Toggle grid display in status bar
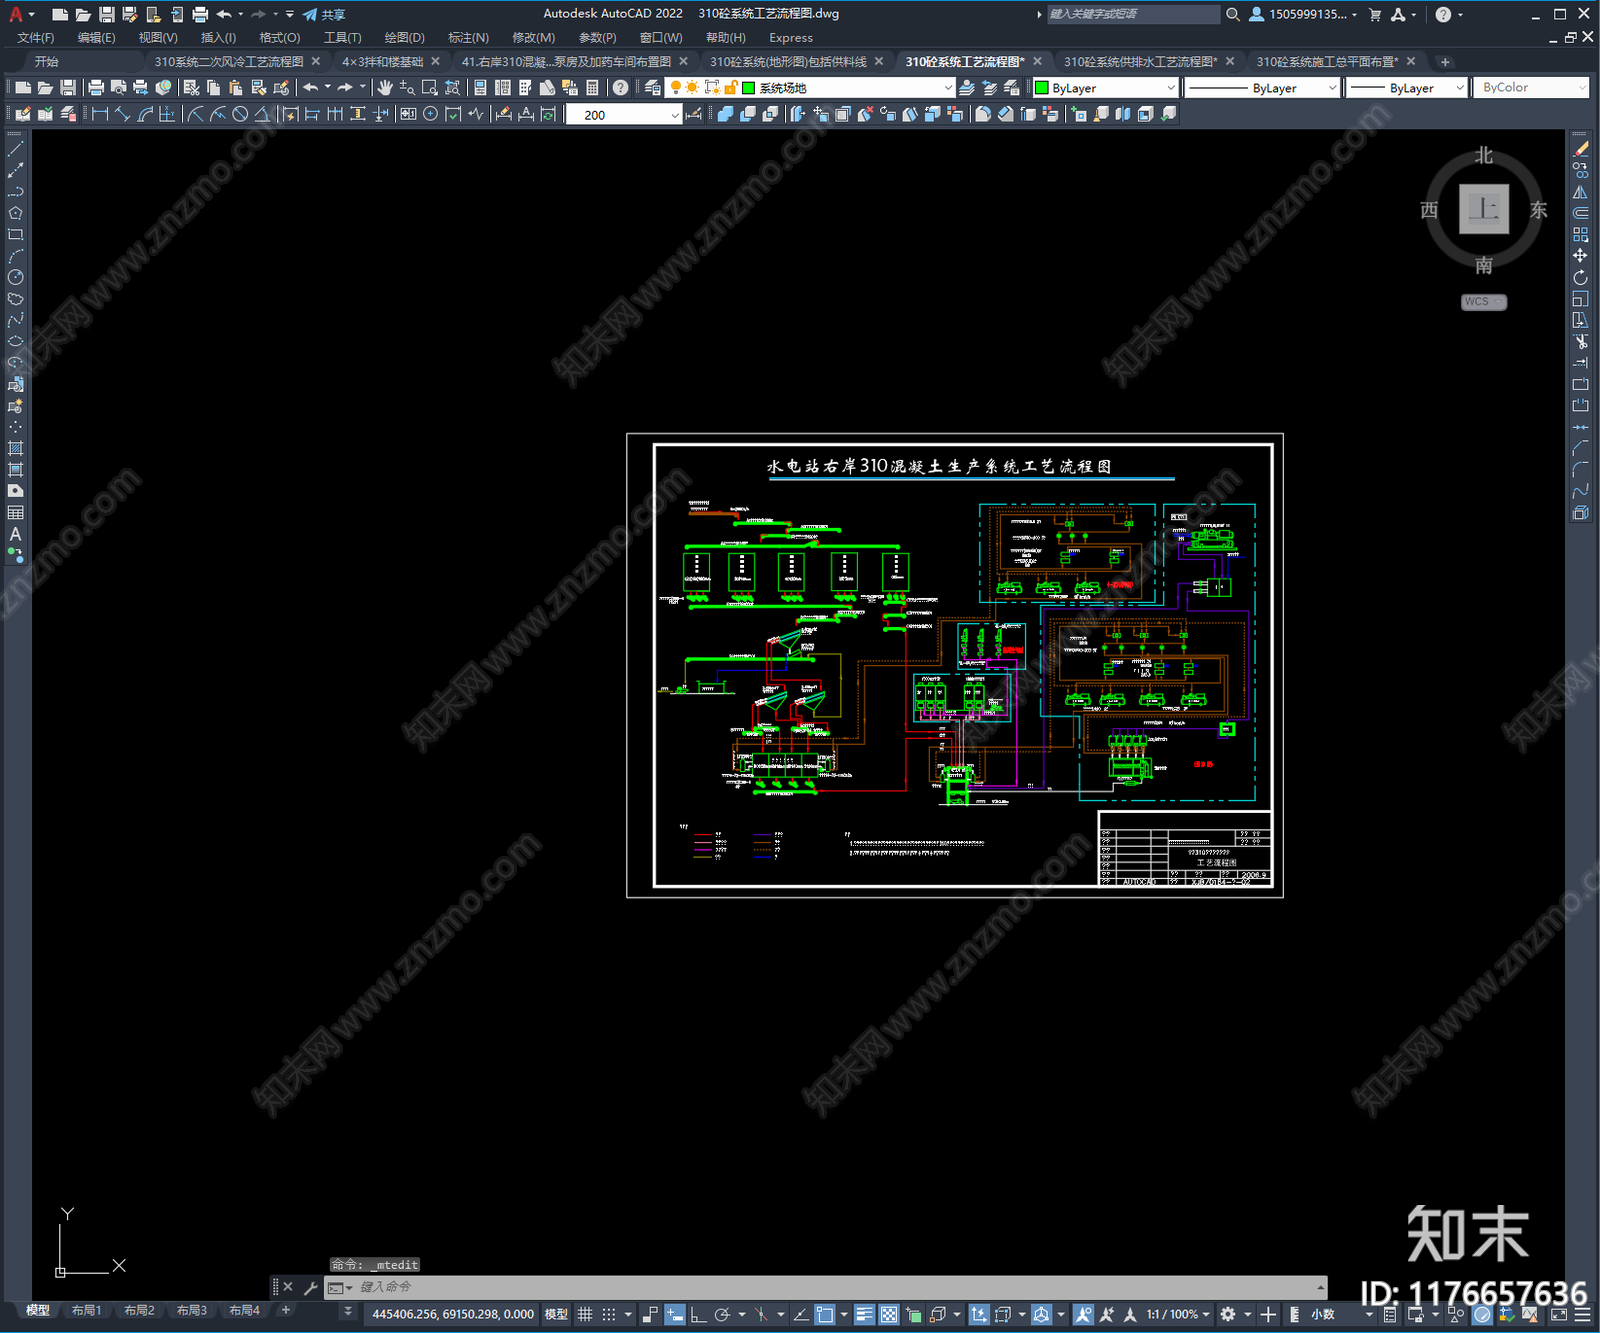 pyautogui.click(x=585, y=1314)
